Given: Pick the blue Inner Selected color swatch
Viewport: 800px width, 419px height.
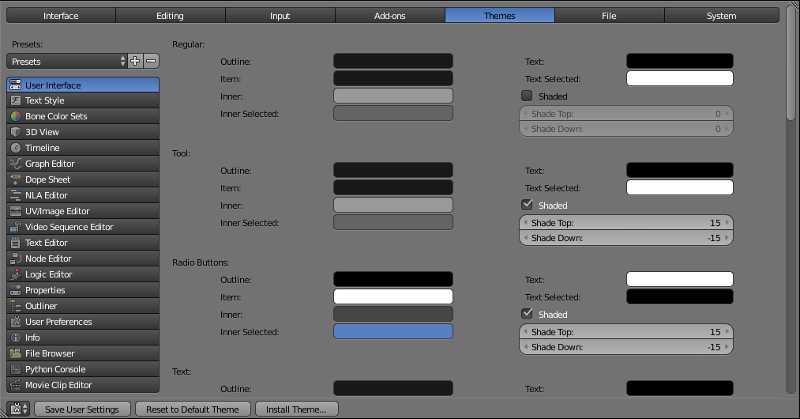Looking at the screenshot, I should tap(392, 332).
